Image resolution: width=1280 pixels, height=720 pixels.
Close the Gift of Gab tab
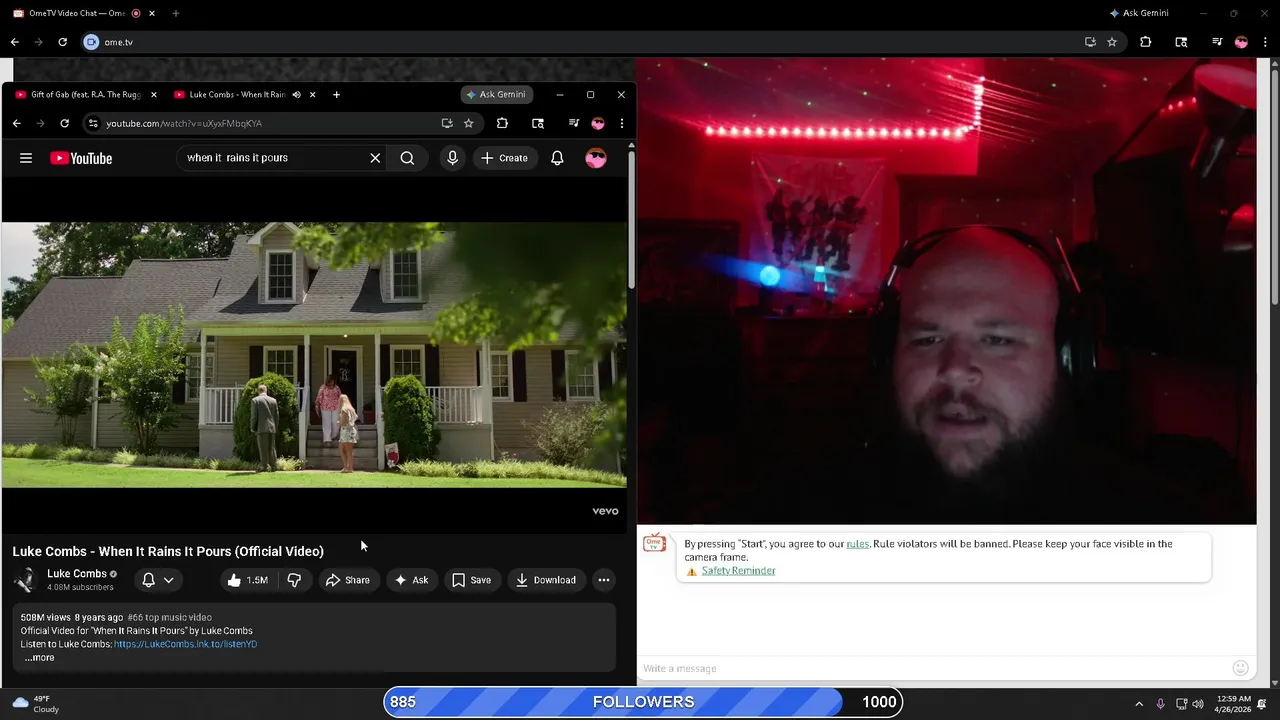point(153,95)
